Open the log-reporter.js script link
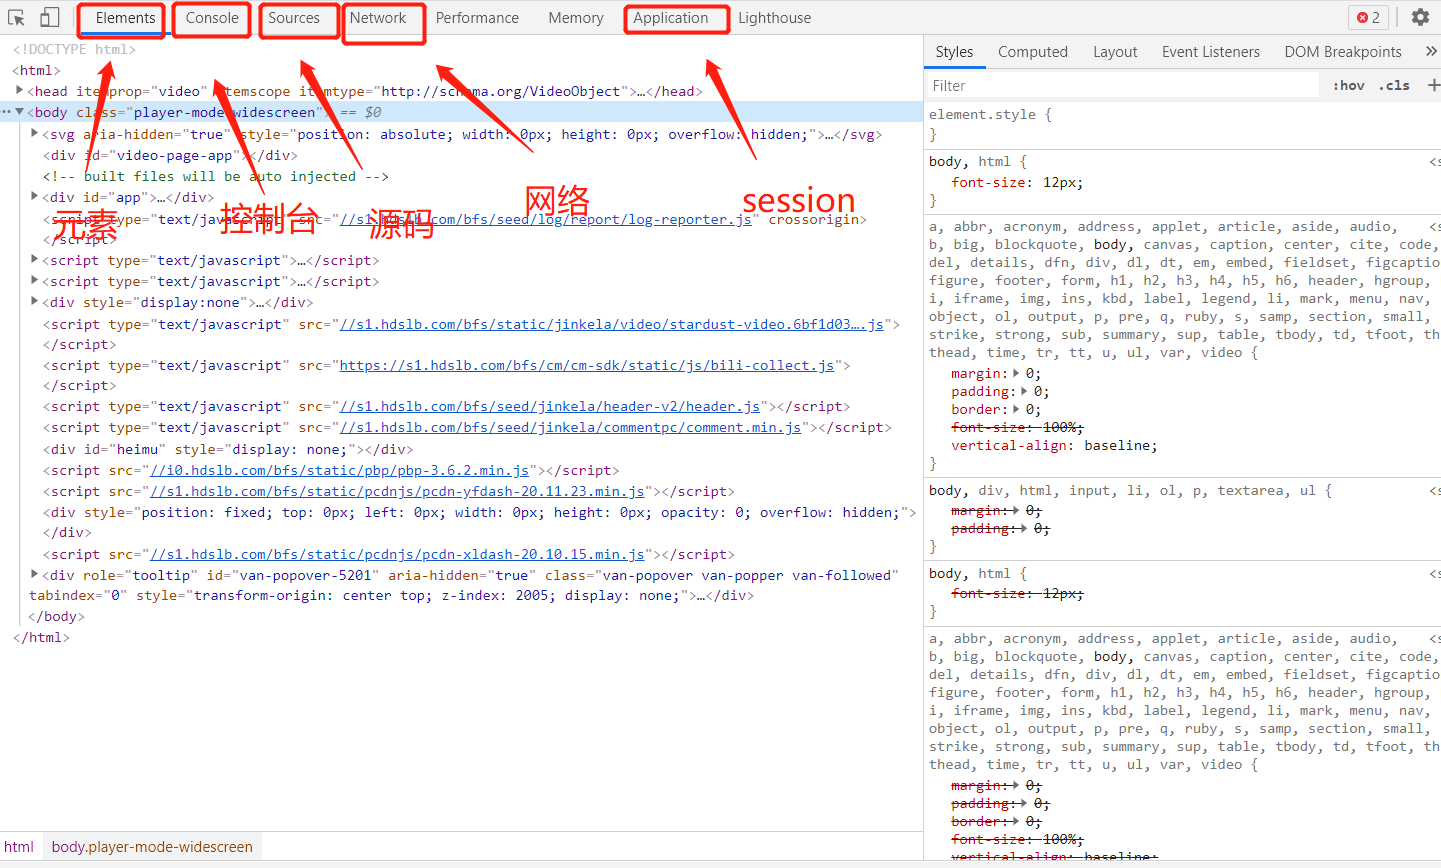This screenshot has width=1441, height=868. click(545, 219)
